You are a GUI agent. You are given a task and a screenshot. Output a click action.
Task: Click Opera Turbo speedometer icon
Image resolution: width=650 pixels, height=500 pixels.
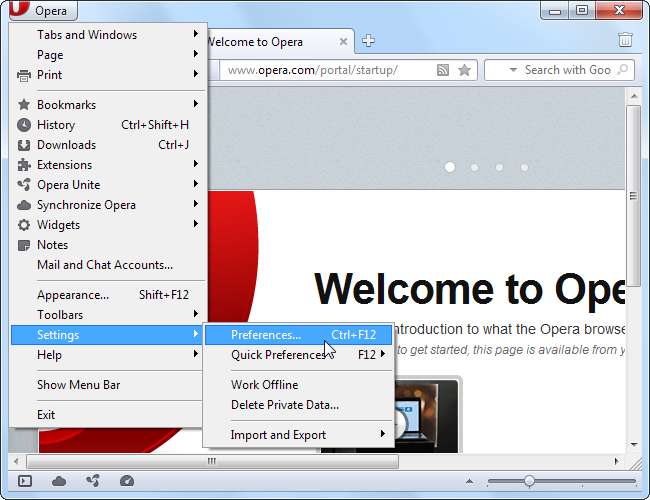click(x=126, y=481)
